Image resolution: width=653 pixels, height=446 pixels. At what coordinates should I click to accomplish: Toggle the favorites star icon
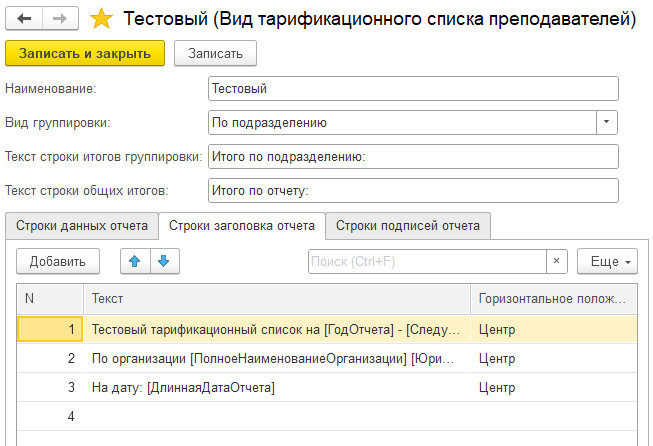[101, 18]
